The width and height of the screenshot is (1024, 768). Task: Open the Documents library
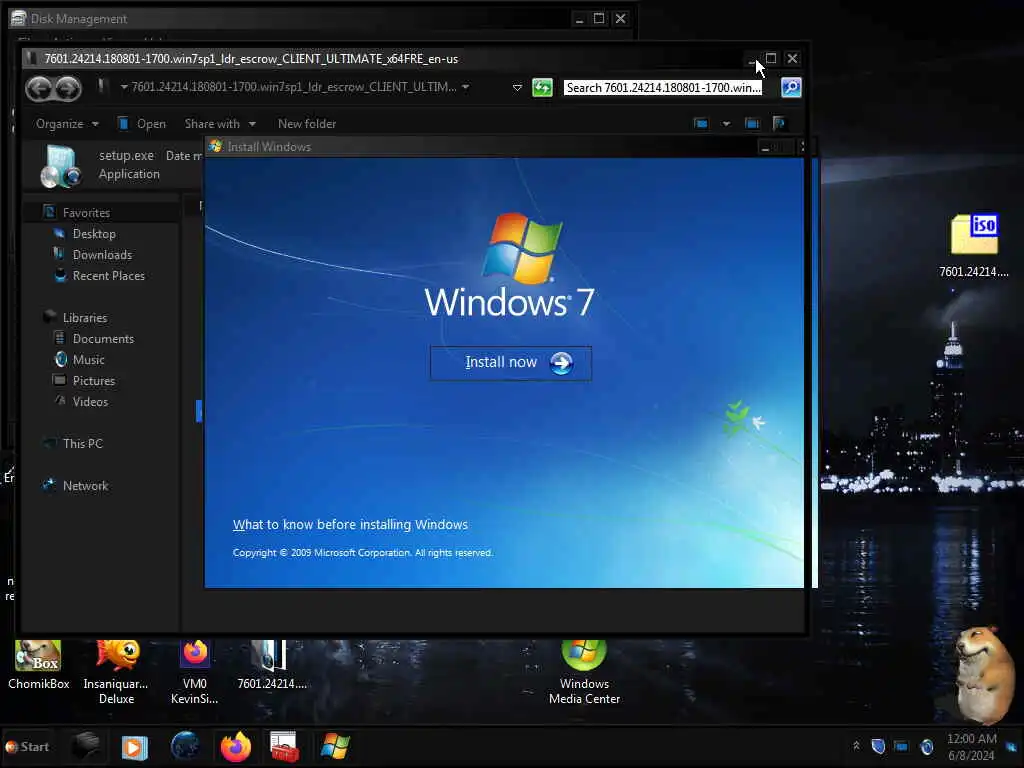click(94, 338)
